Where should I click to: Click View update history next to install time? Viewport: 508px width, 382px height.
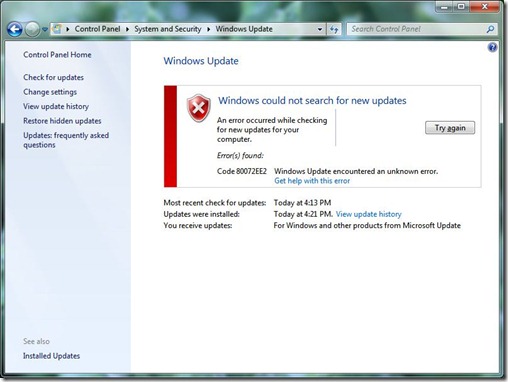click(x=369, y=214)
